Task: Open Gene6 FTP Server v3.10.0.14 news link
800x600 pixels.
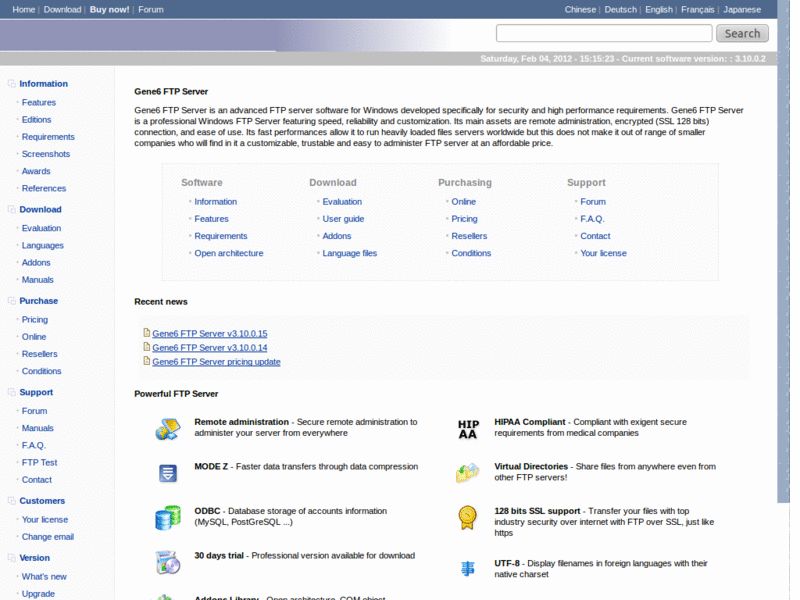Action: click(x=210, y=347)
